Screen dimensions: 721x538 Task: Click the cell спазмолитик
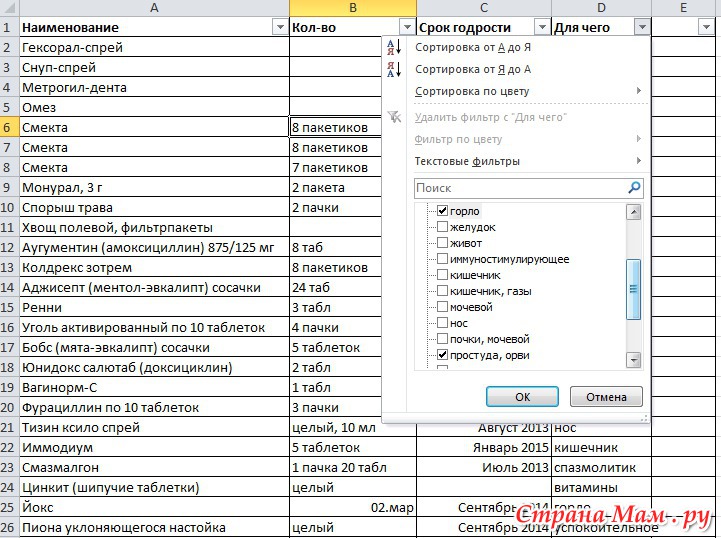601,467
